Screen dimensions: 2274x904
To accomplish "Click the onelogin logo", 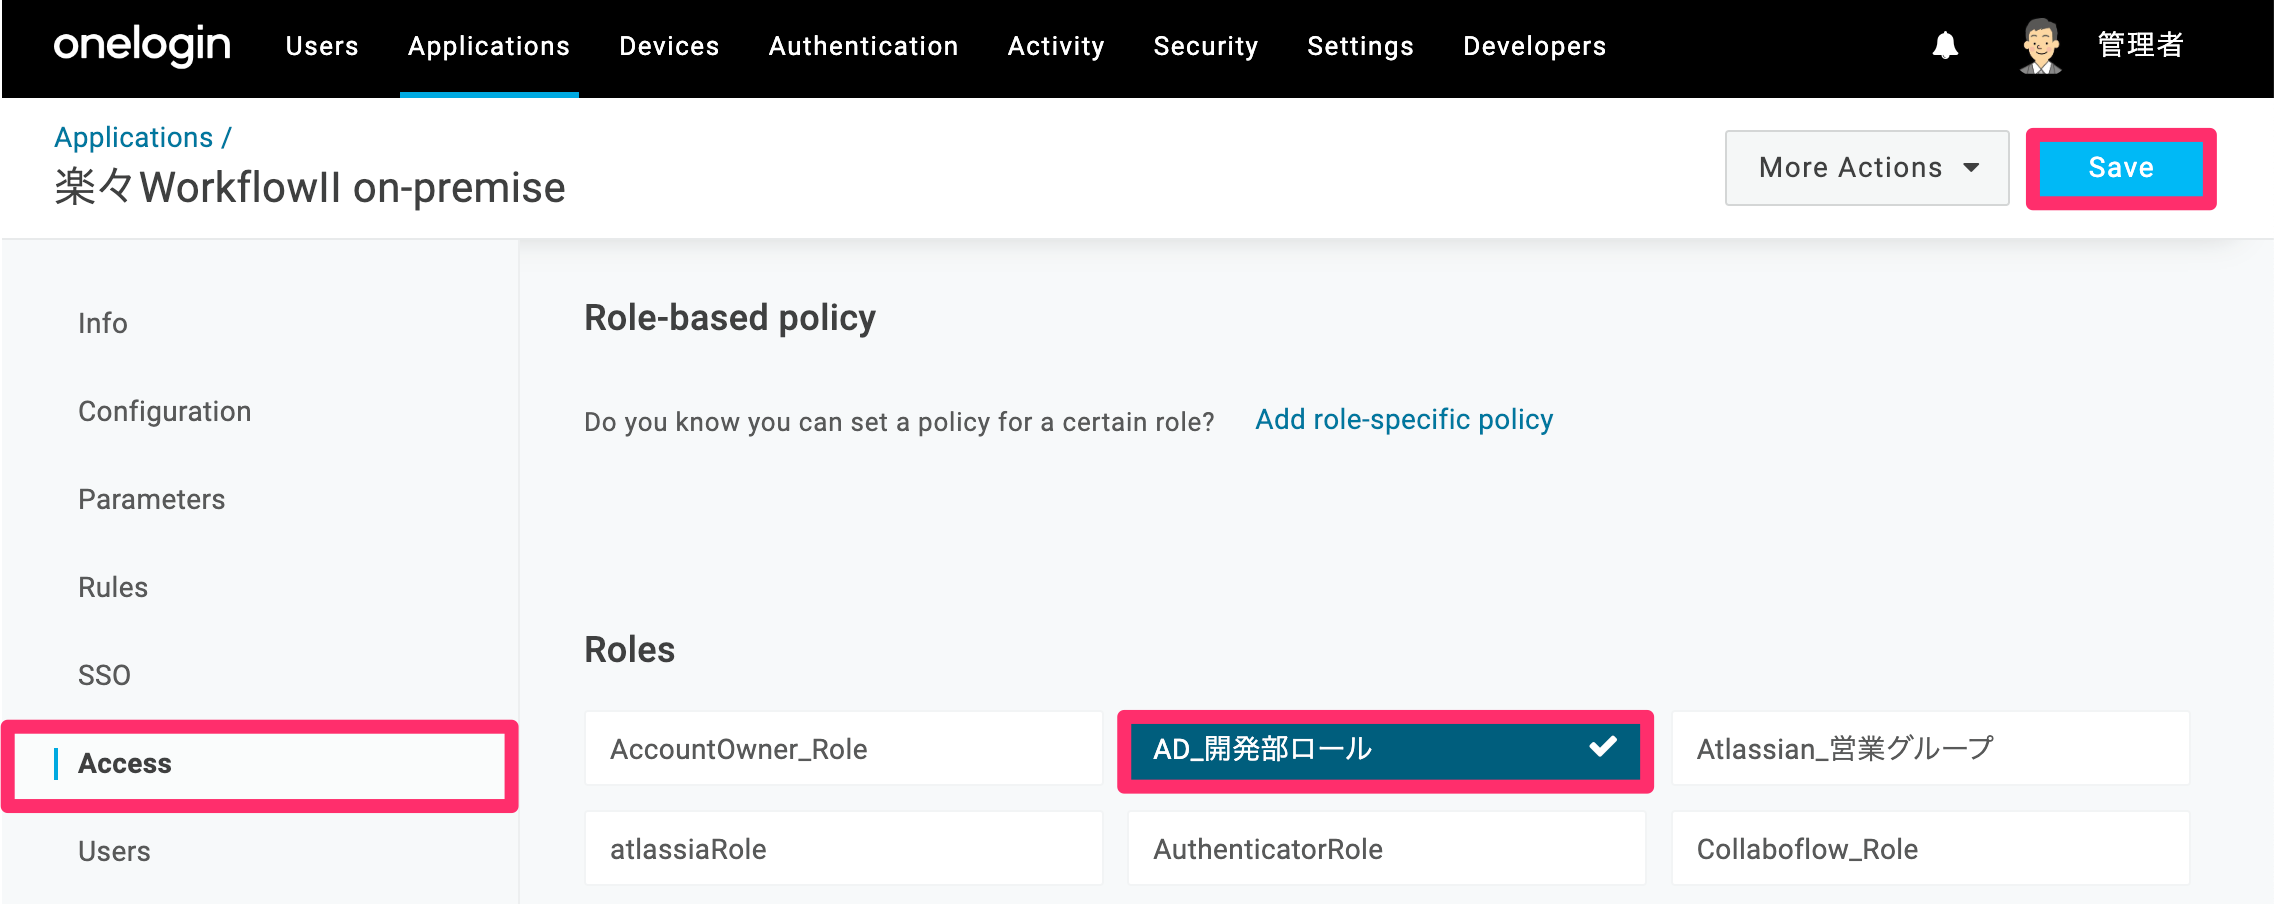I will (x=142, y=46).
